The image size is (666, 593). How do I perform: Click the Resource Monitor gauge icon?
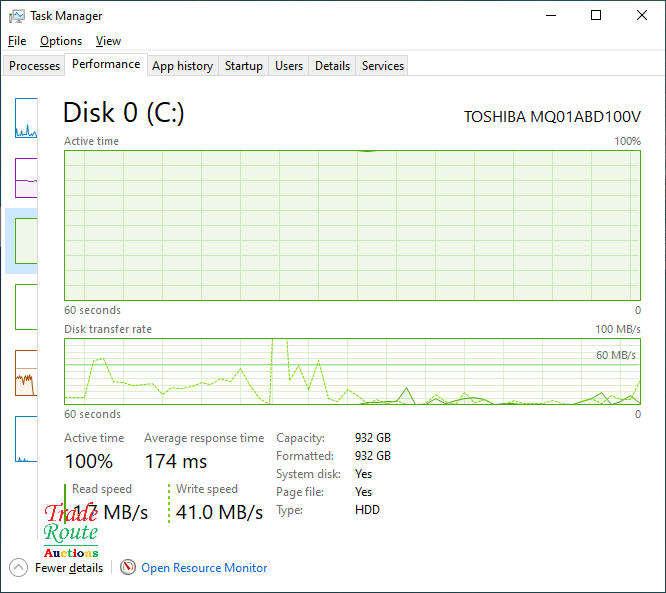pos(128,567)
